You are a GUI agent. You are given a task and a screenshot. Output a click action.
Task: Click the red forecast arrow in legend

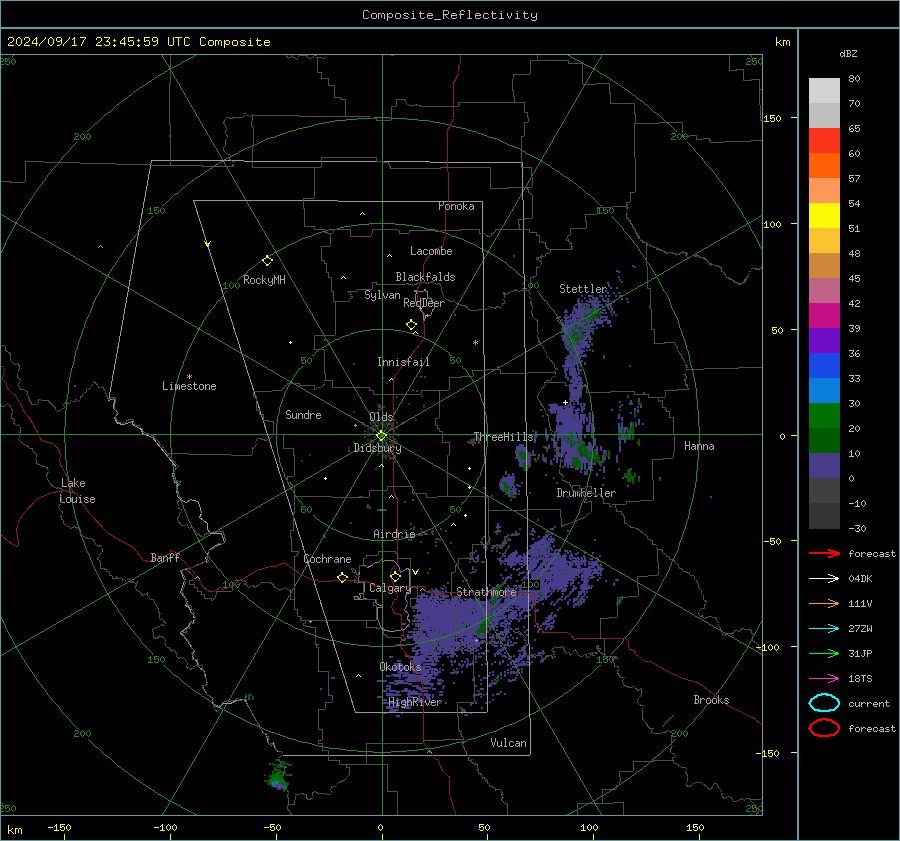point(824,553)
